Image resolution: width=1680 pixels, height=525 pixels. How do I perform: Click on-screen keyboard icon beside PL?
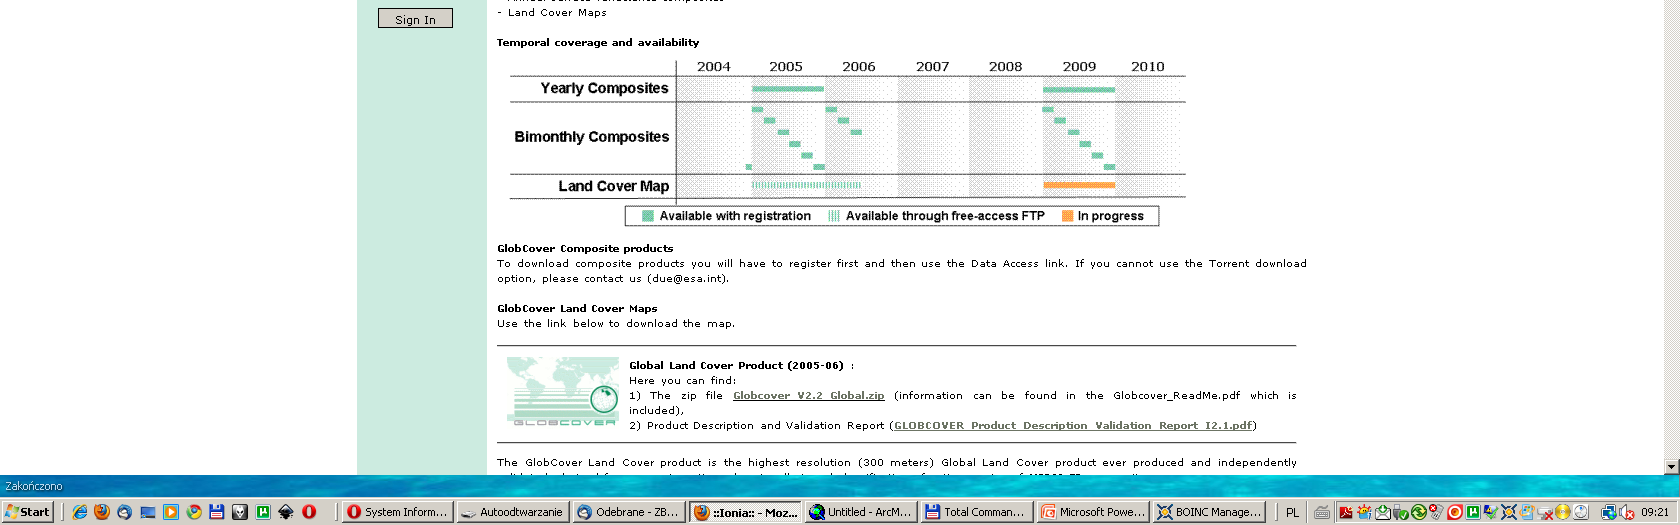pyautogui.click(x=1322, y=512)
